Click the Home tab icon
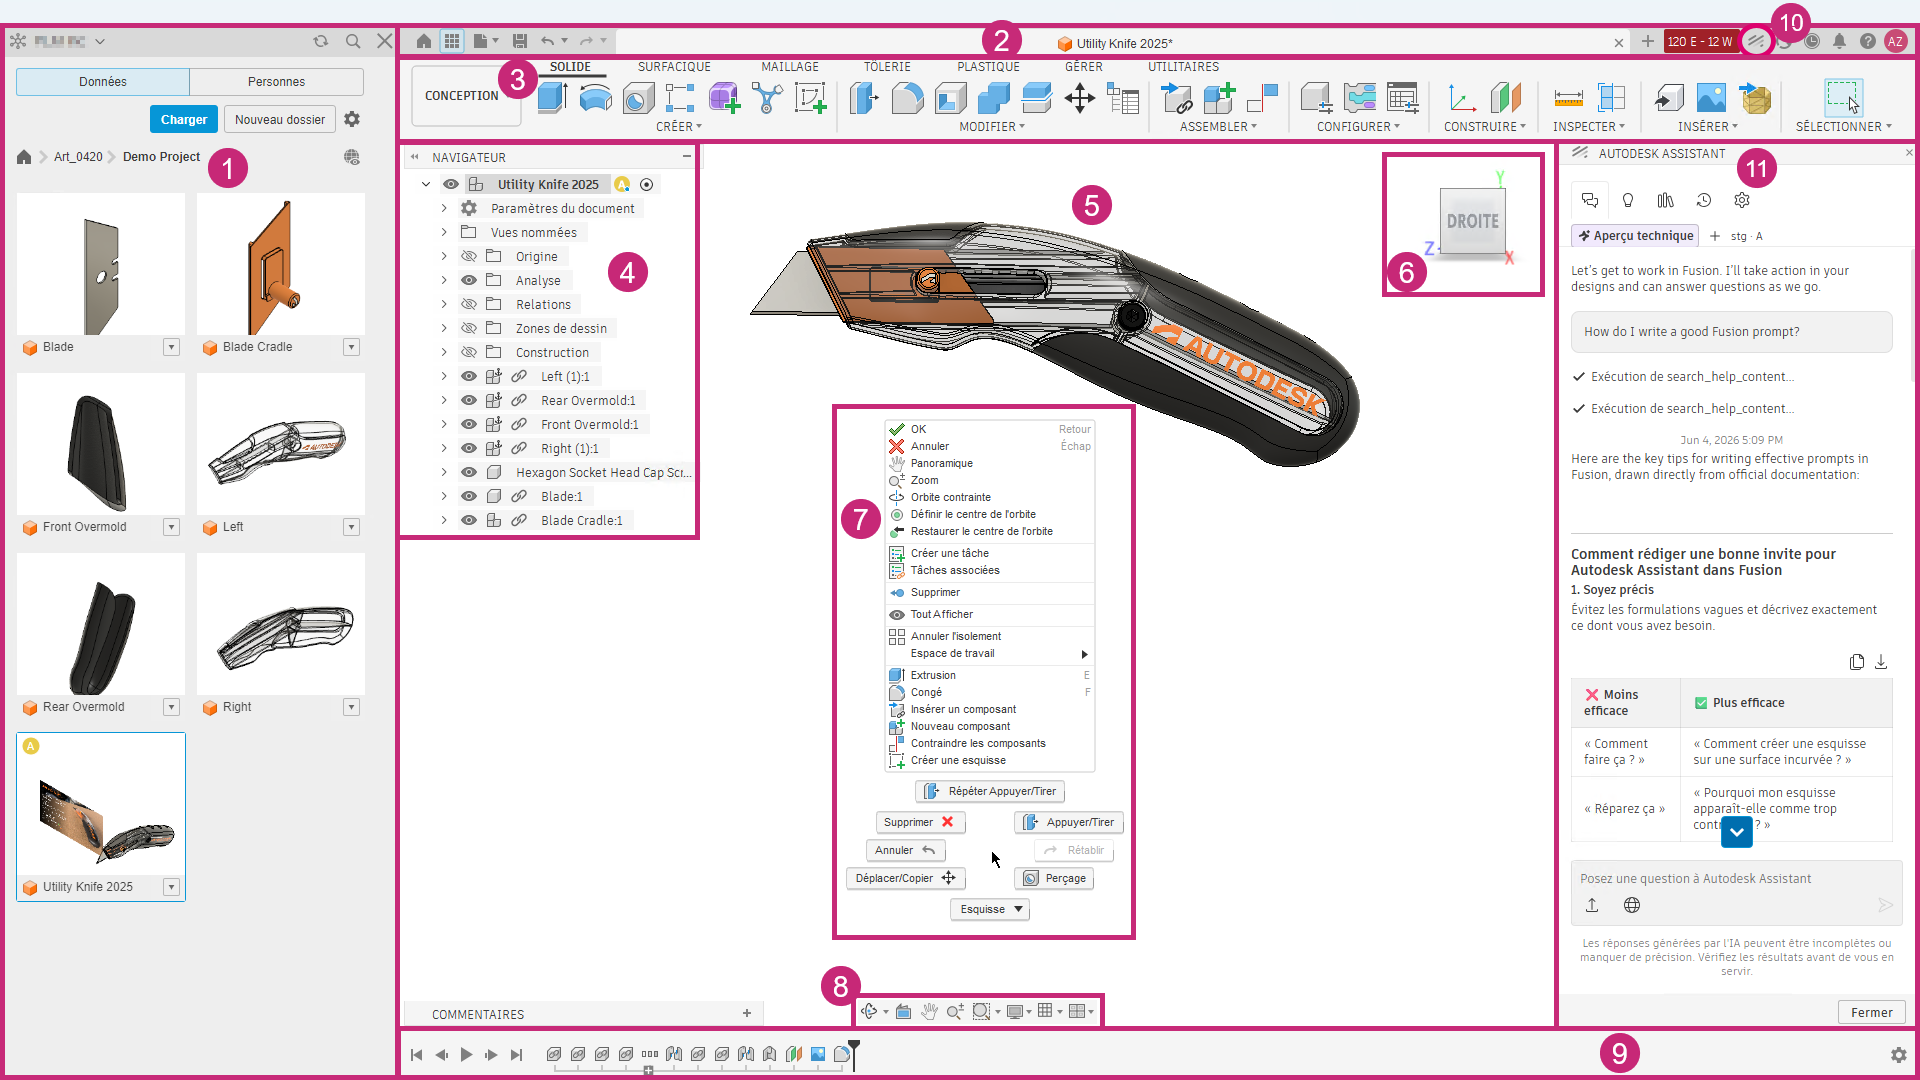1920x1080 pixels. tap(424, 41)
